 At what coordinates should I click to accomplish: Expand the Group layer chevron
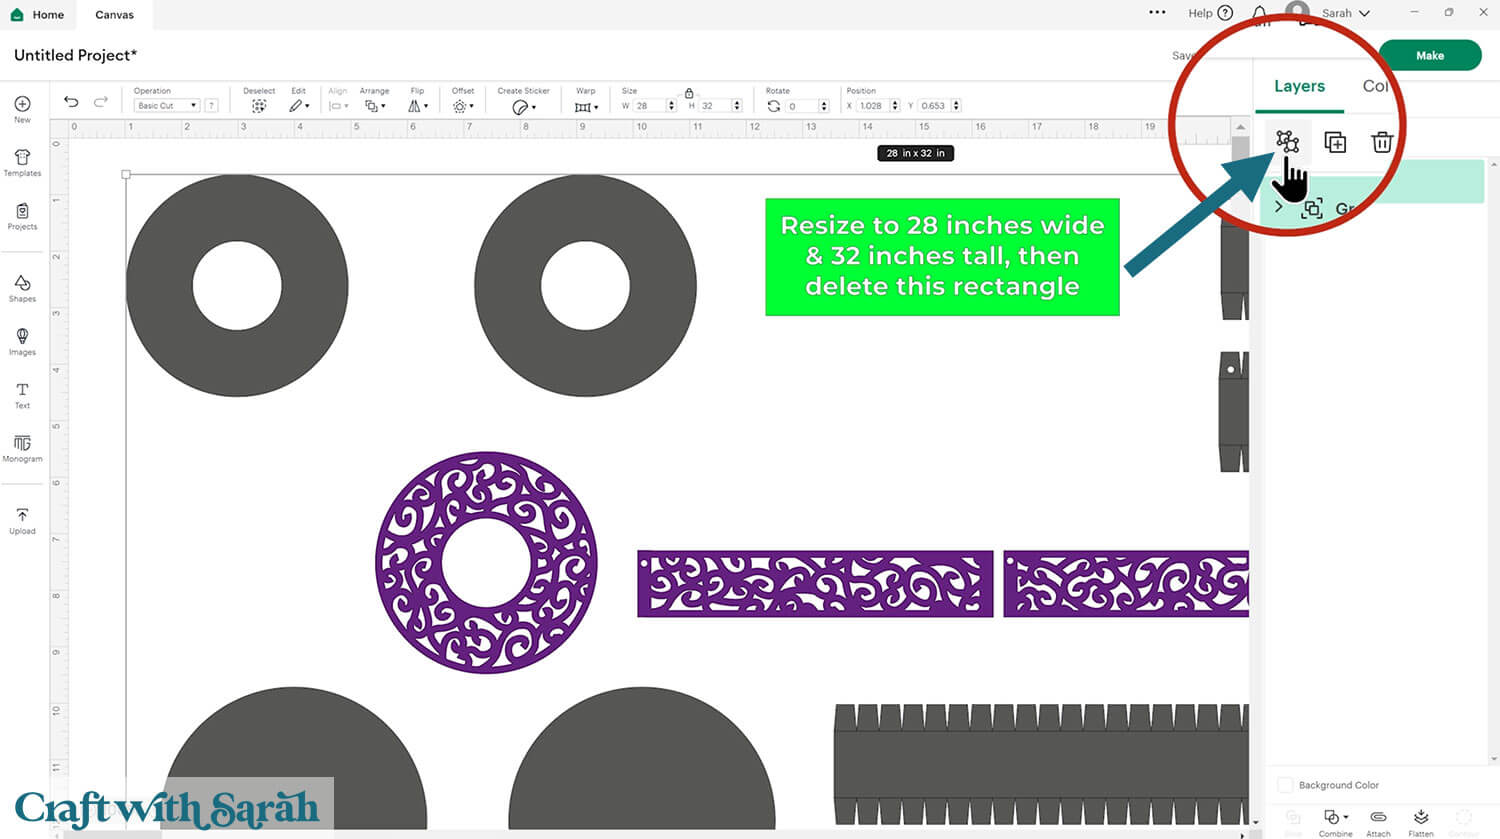tap(1279, 207)
